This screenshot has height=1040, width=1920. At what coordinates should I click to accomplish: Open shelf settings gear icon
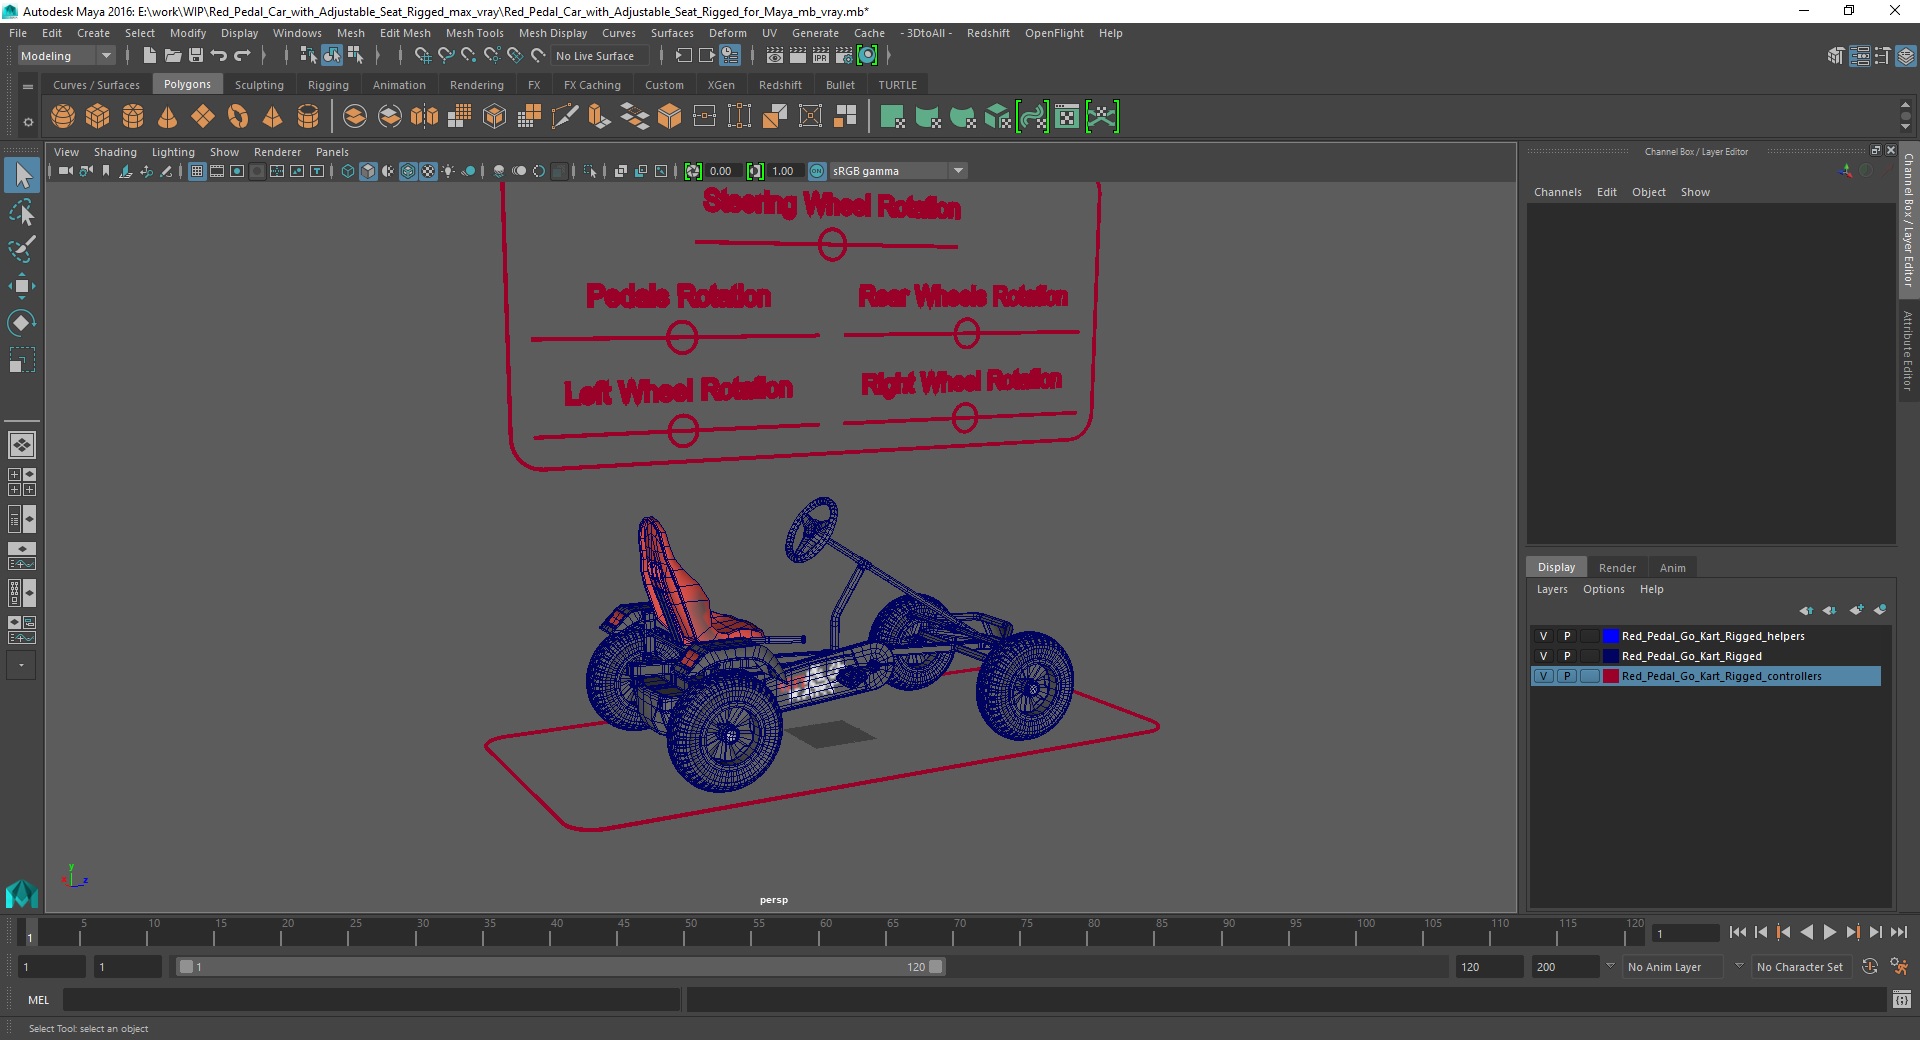[x=28, y=122]
